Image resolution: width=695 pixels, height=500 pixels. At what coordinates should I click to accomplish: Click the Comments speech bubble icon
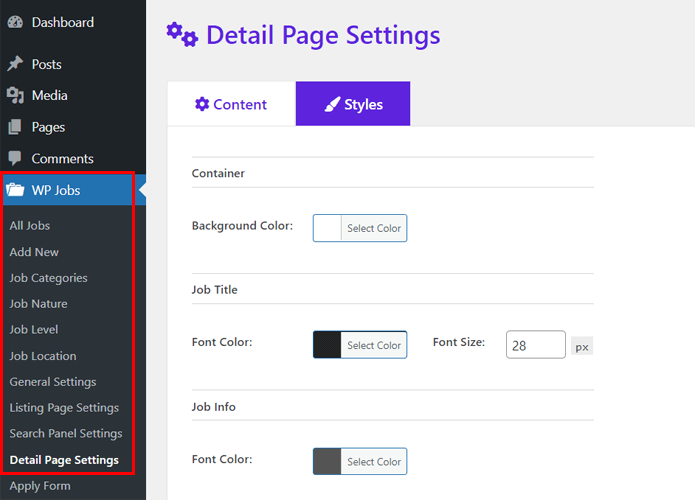15,158
